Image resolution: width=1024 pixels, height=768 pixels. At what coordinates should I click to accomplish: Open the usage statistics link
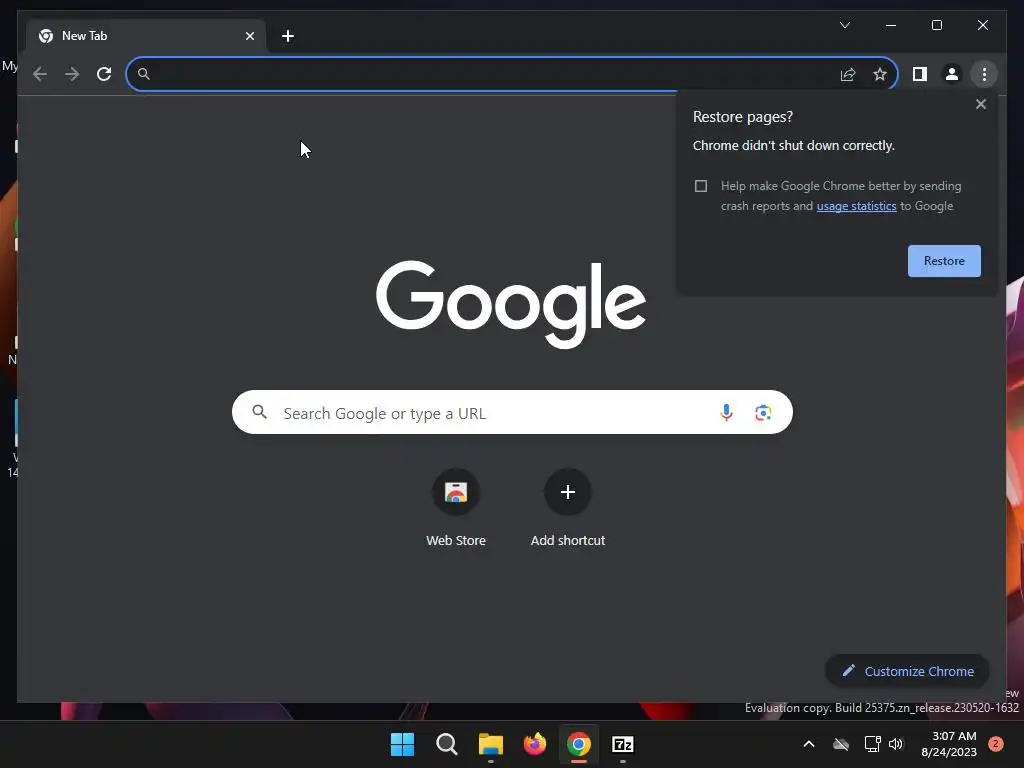pyautogui.click(x=856, y=206)
